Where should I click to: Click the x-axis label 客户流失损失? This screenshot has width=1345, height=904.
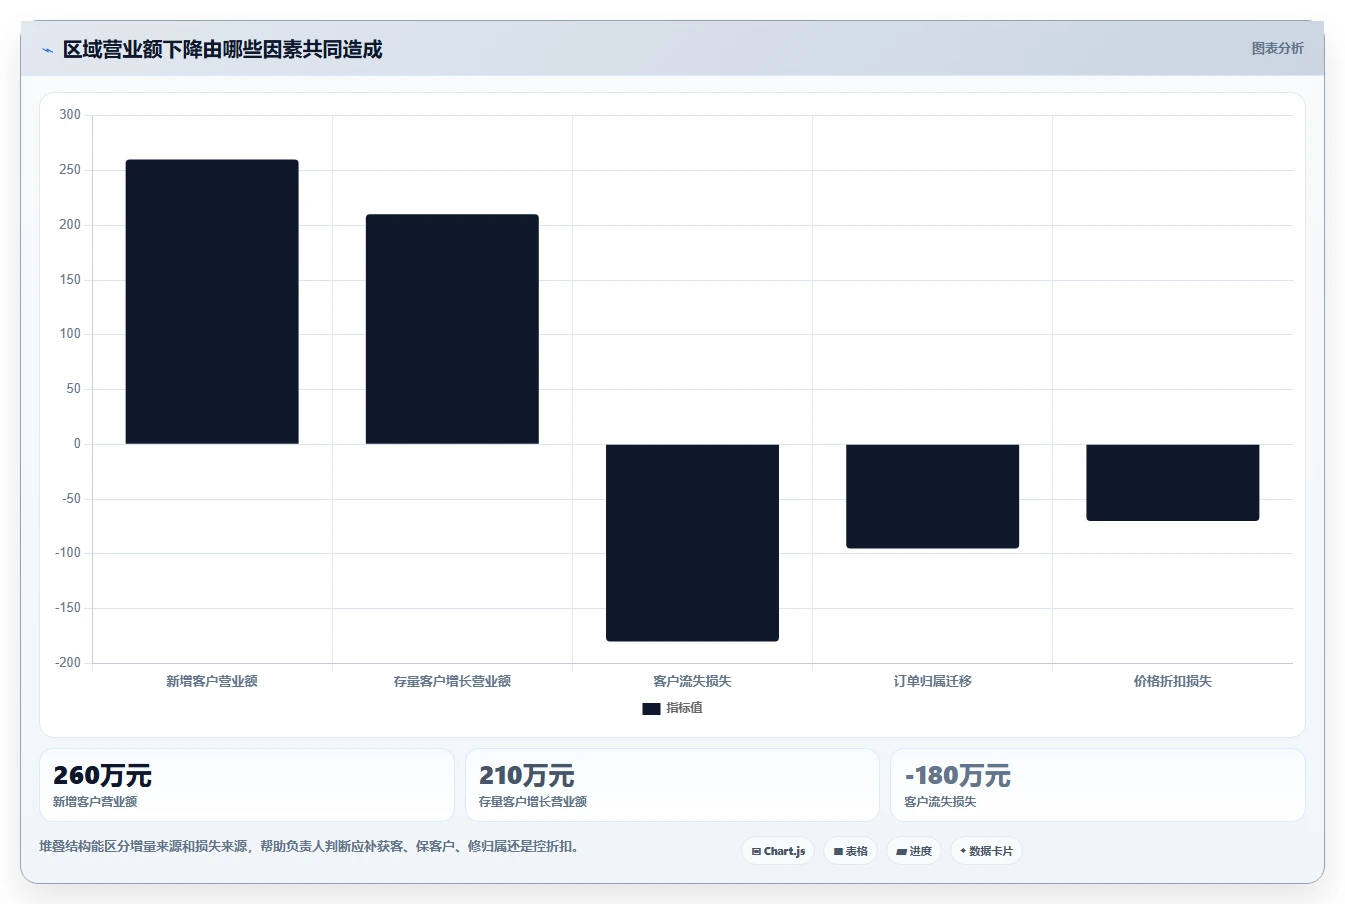click(692, 681)
